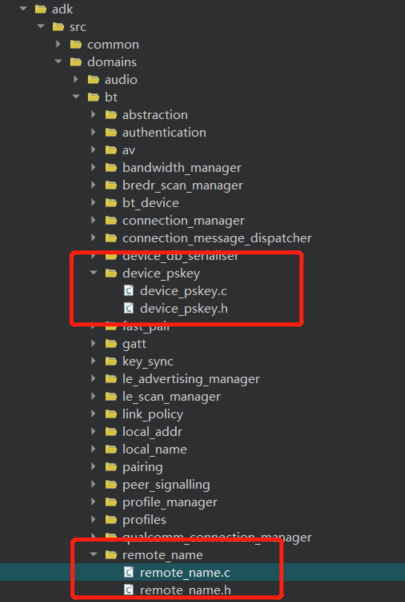Open the remote_name.h file
The image size is (405, 602).
tap(185, 590)
